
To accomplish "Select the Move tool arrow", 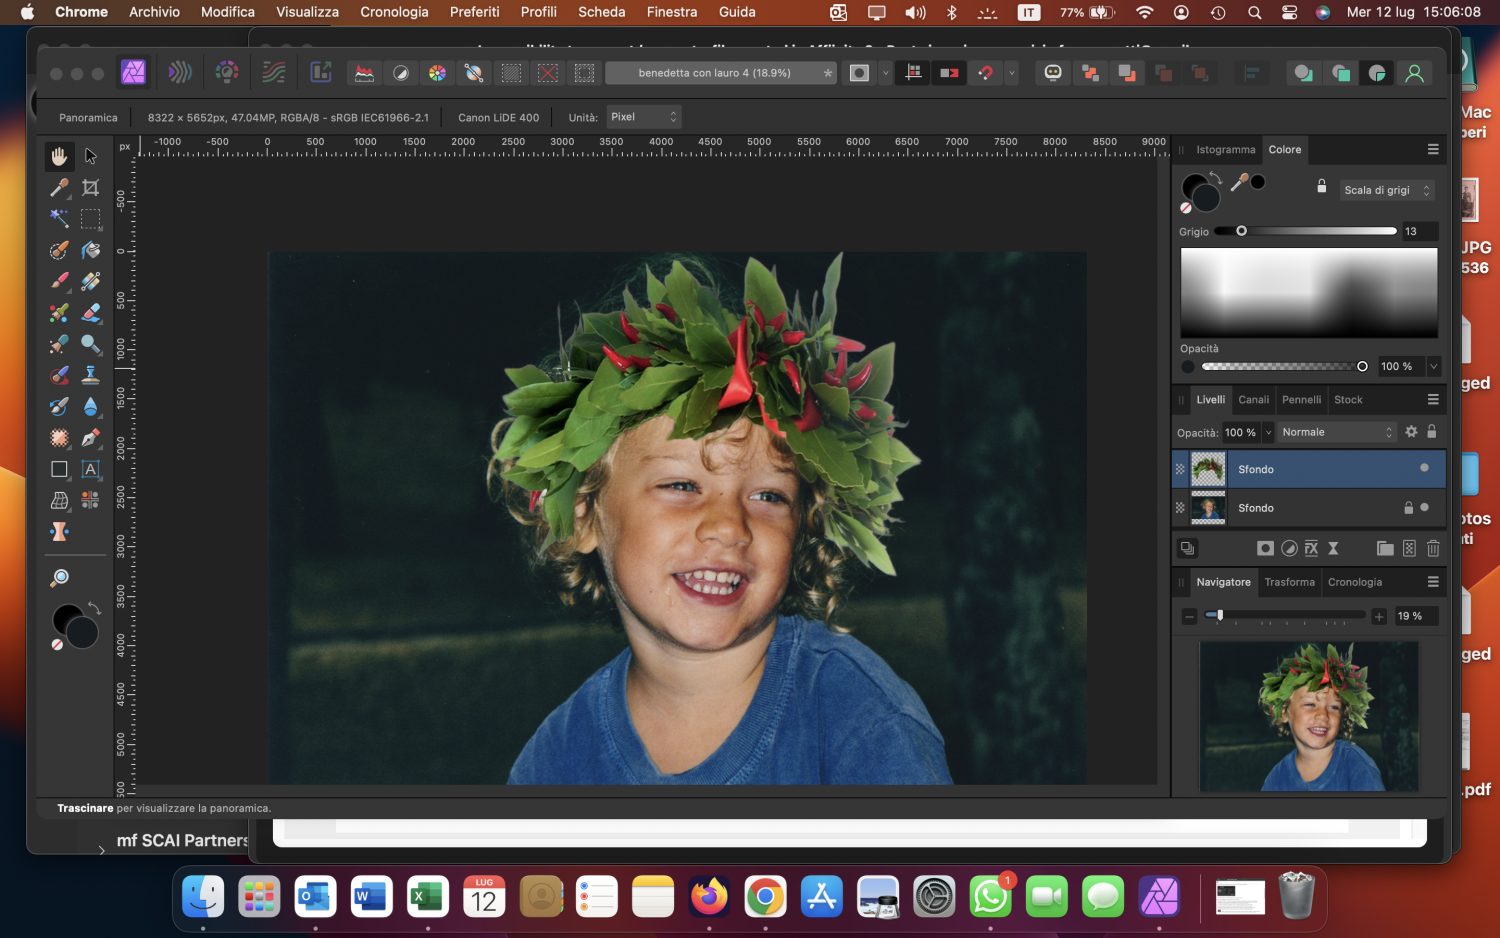I will 91,156.
